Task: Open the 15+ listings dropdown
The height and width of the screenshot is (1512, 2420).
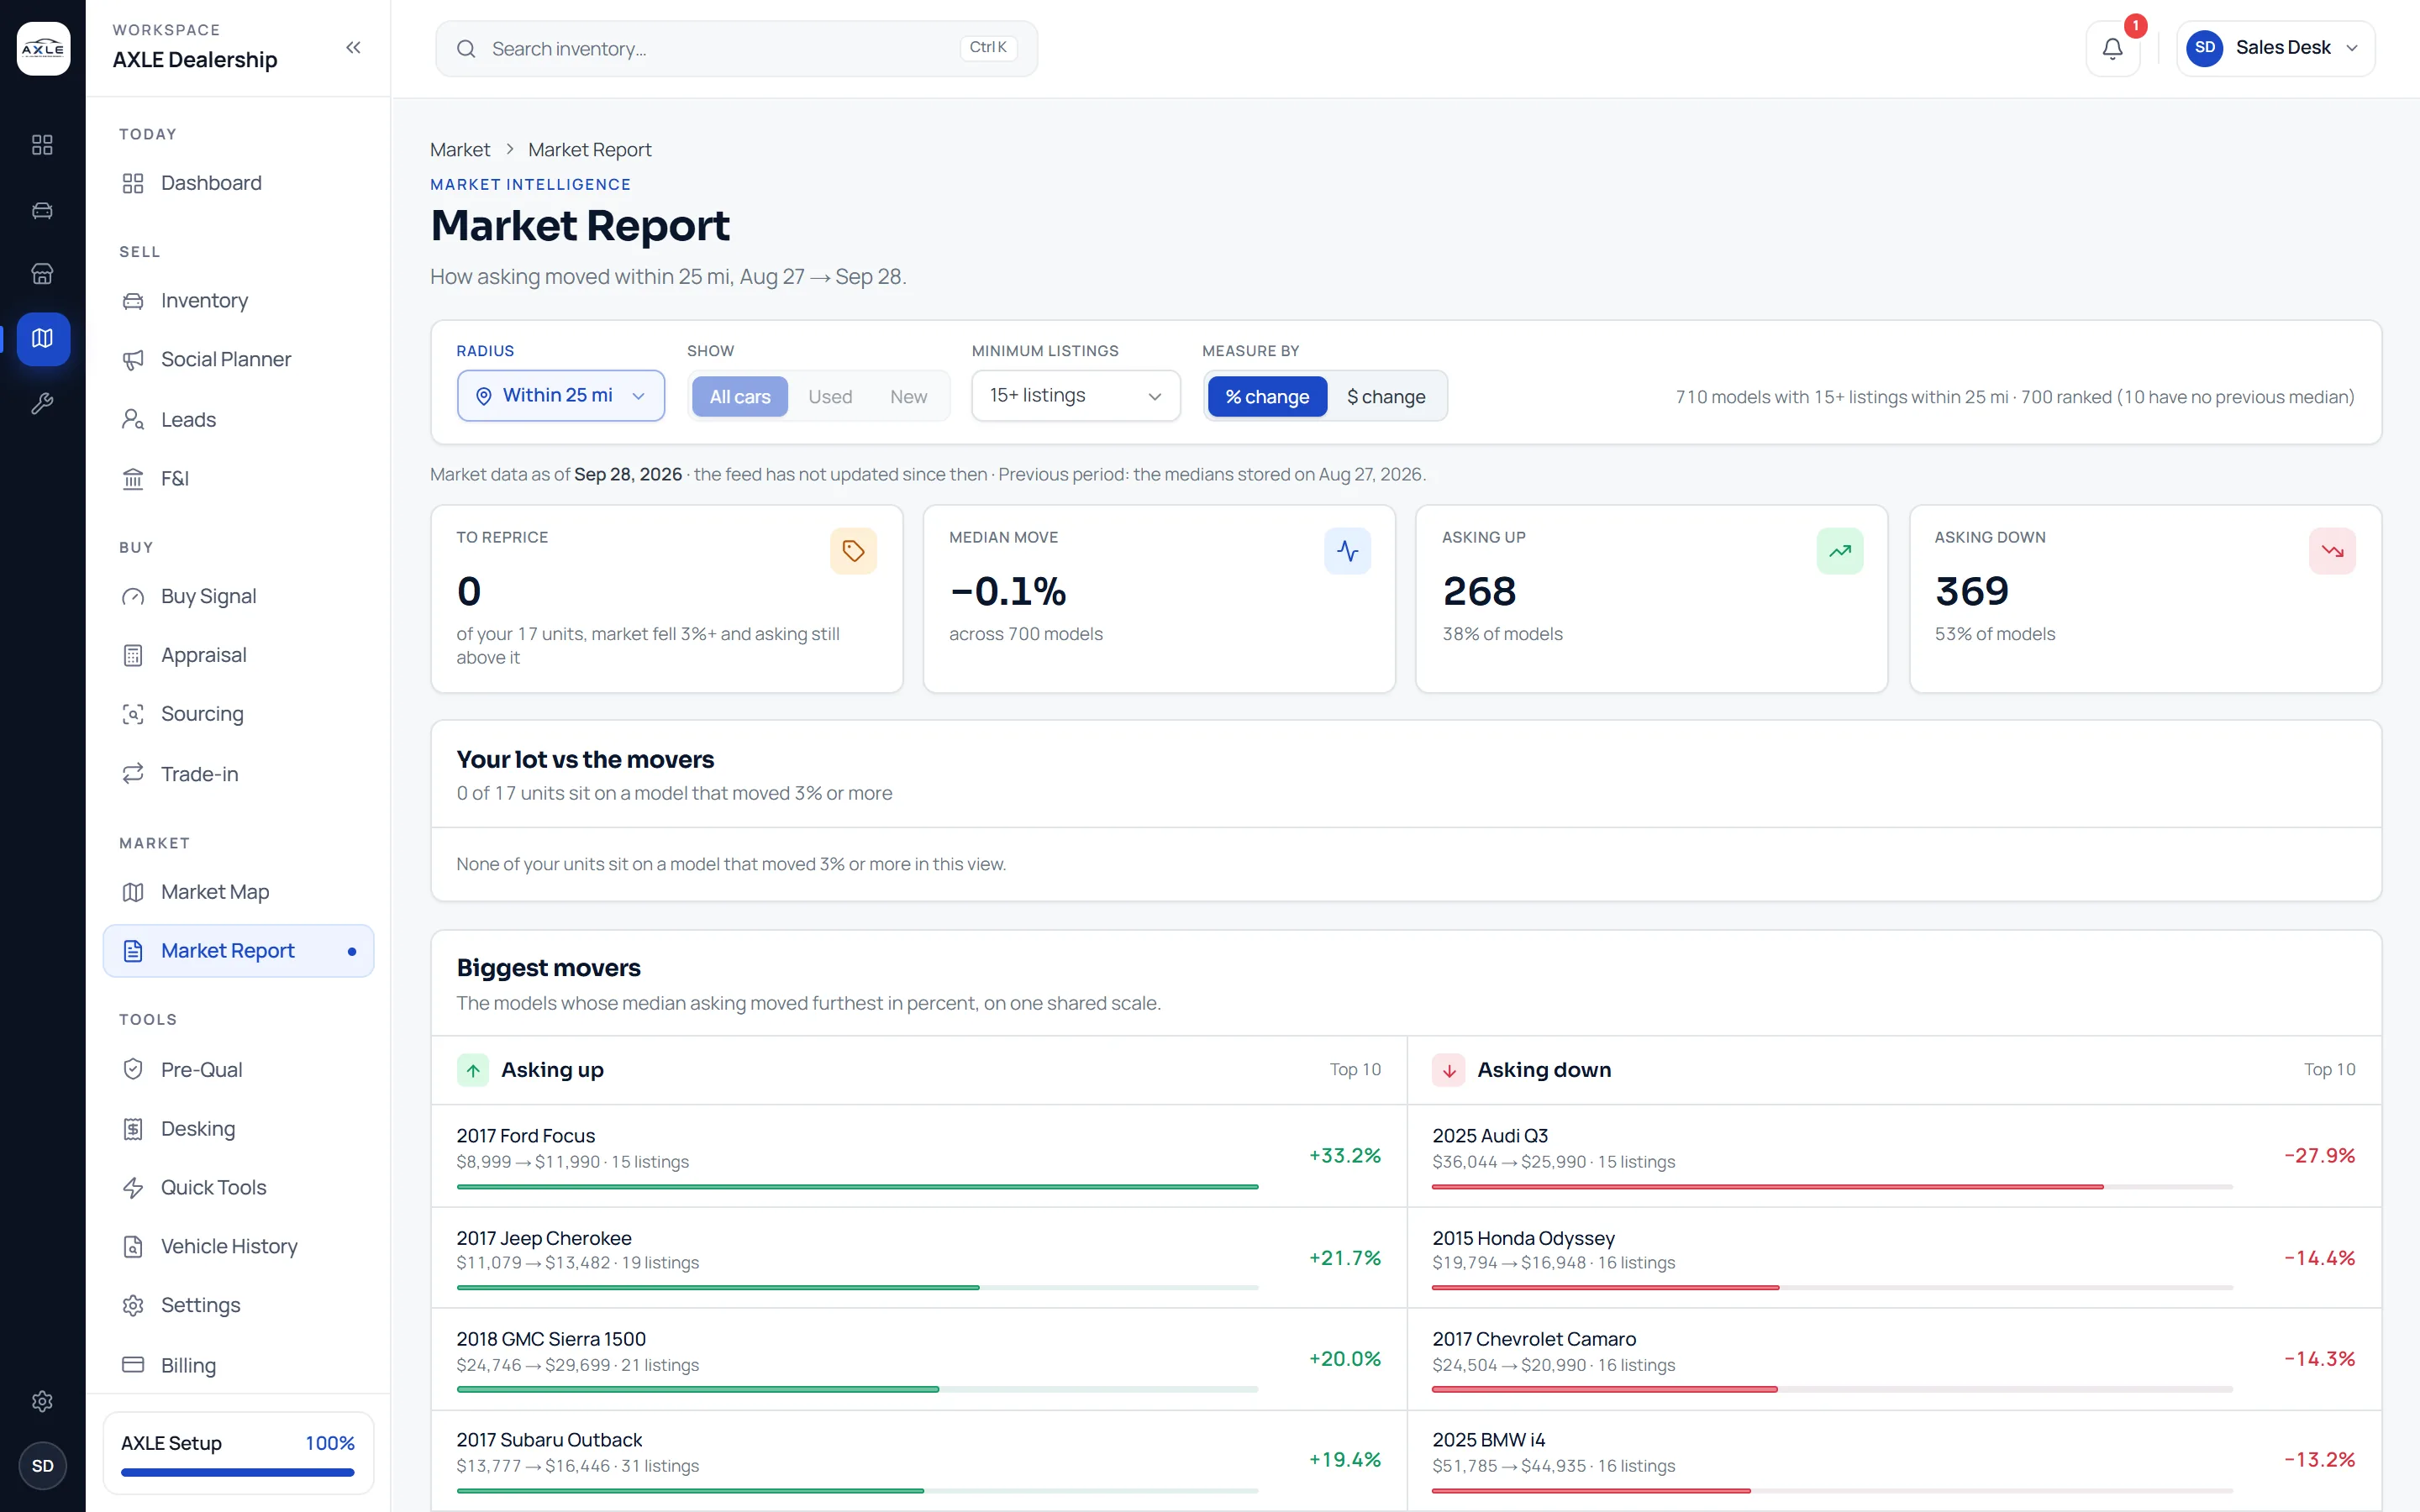Action: pos(1076,396)
